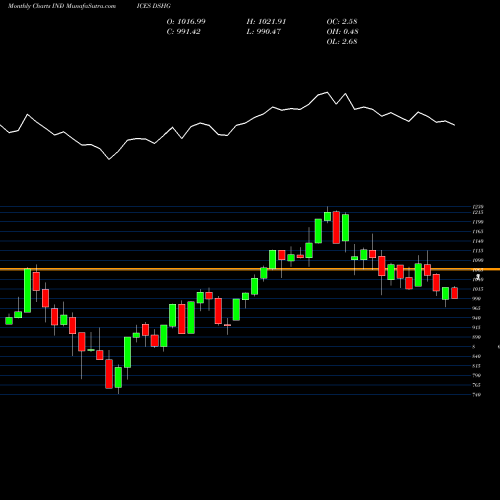Click the orange horizontal price level line

point(250,269)
